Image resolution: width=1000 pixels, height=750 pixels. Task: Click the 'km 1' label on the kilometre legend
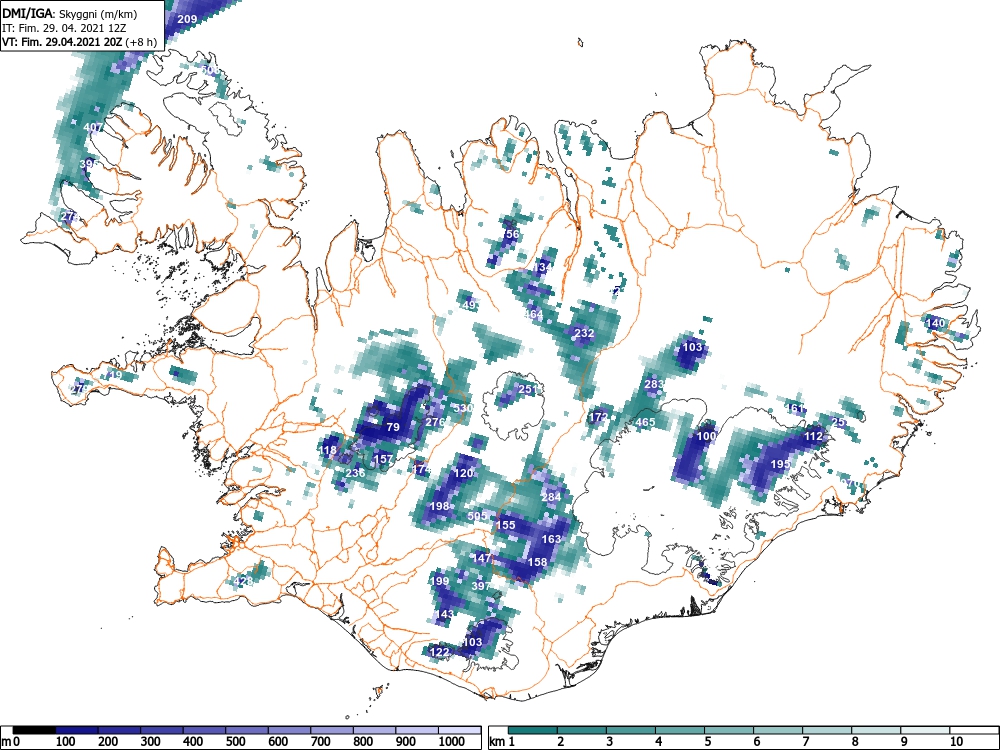pos(503,741)
